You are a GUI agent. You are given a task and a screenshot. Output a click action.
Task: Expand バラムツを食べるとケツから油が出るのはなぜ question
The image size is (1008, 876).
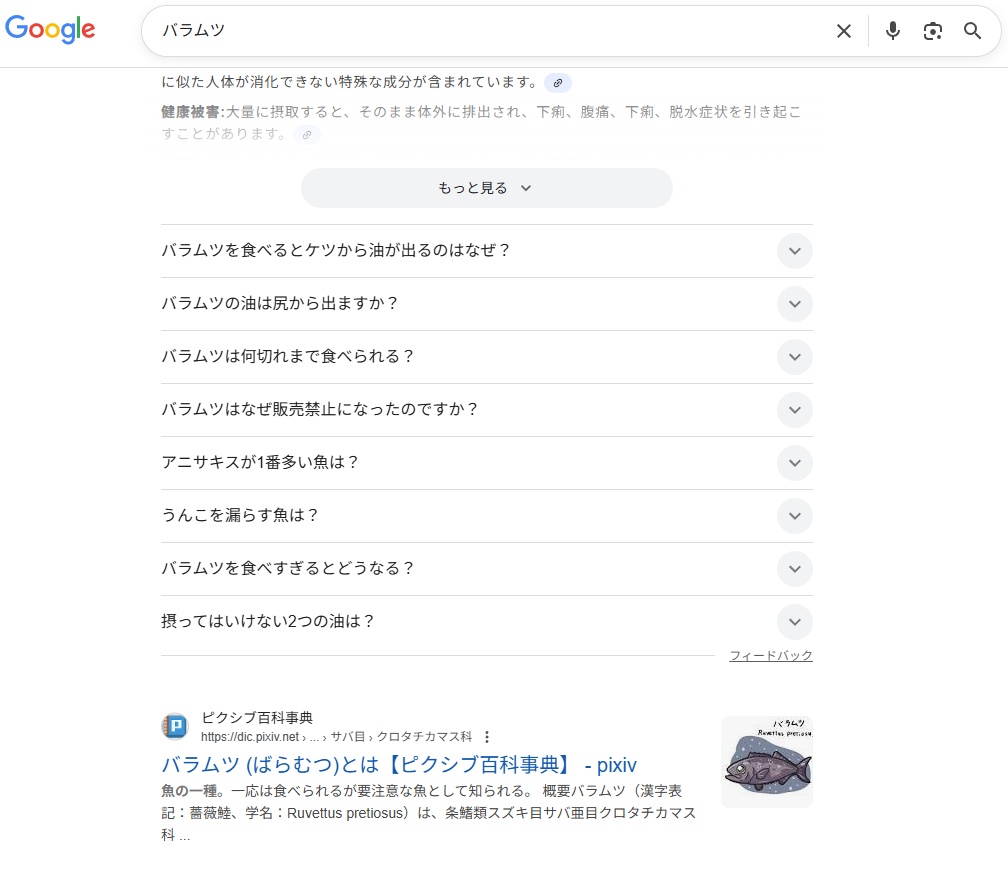click(794, 251)
